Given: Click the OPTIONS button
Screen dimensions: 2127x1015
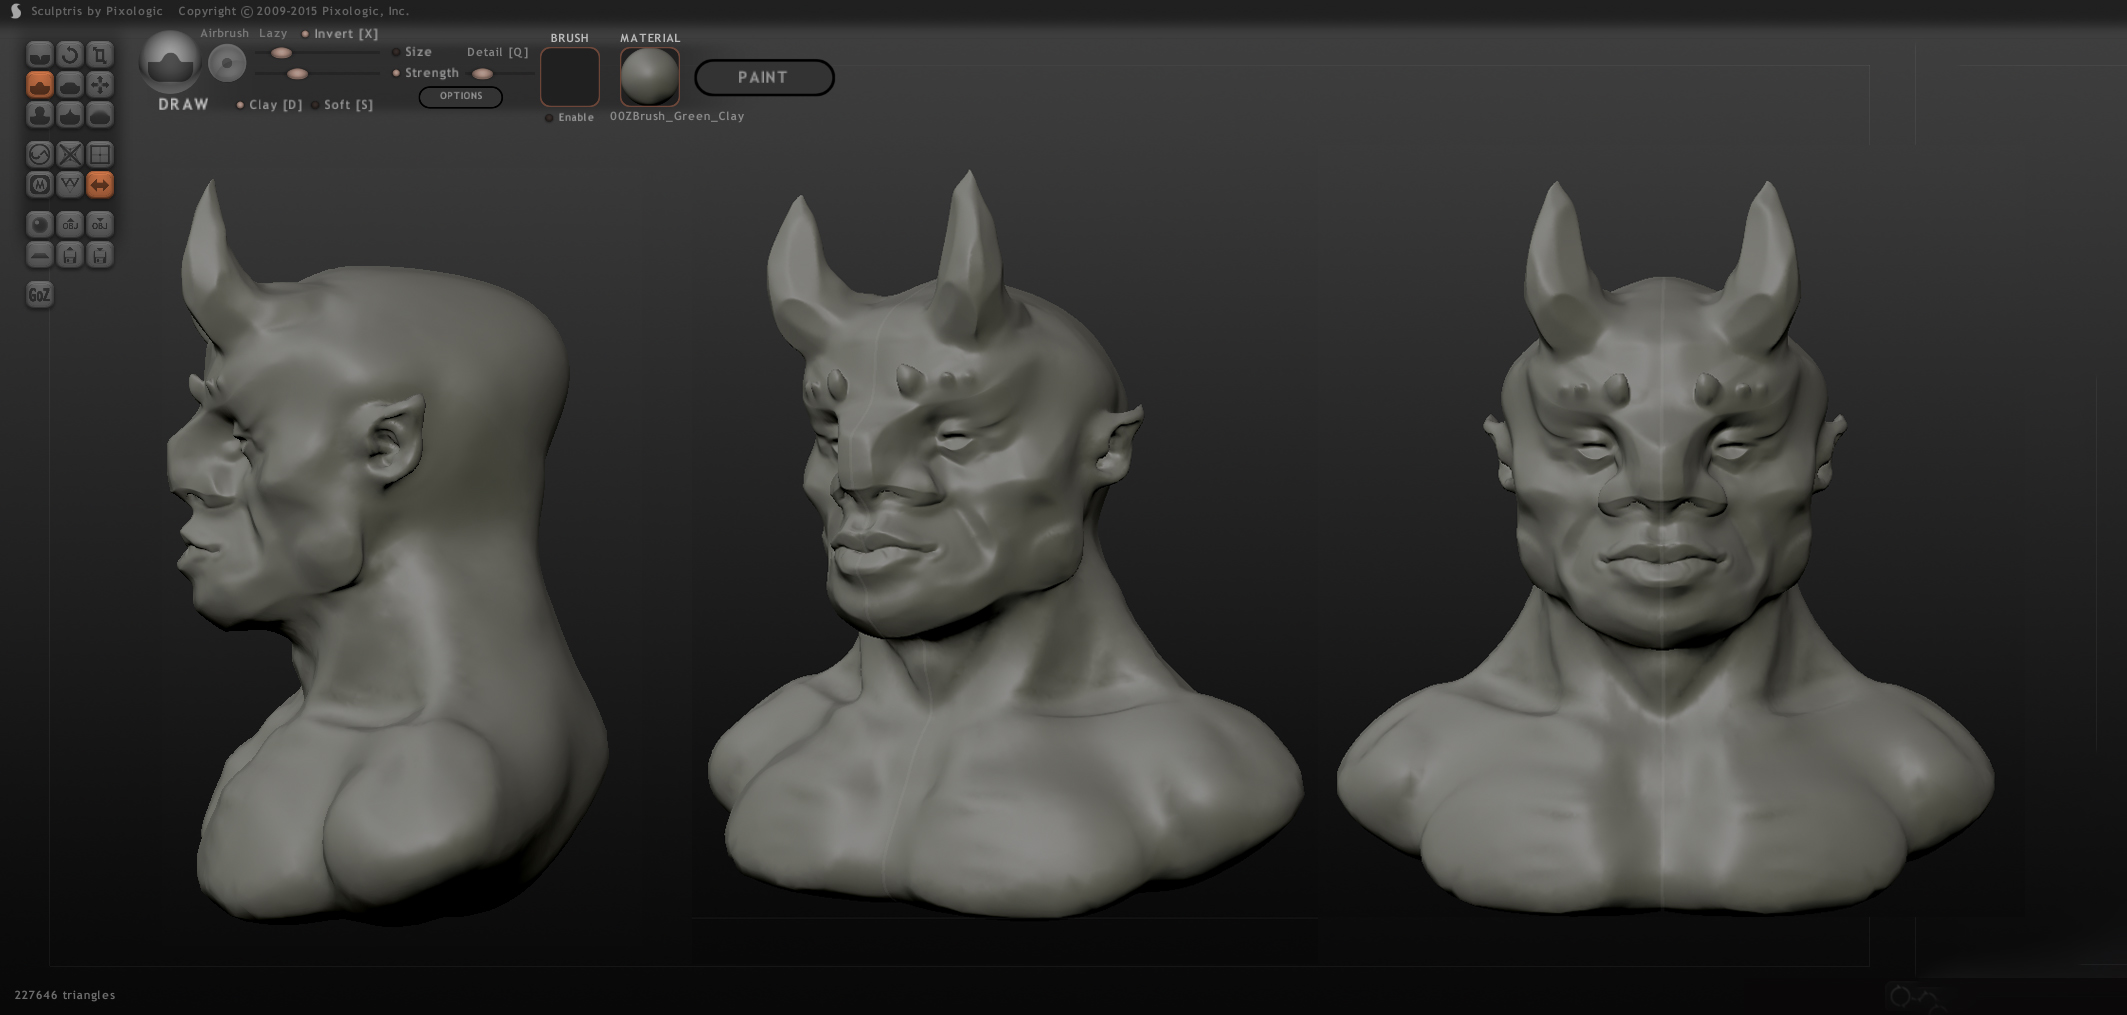Looking at the screenshot, I should [460, 96].
